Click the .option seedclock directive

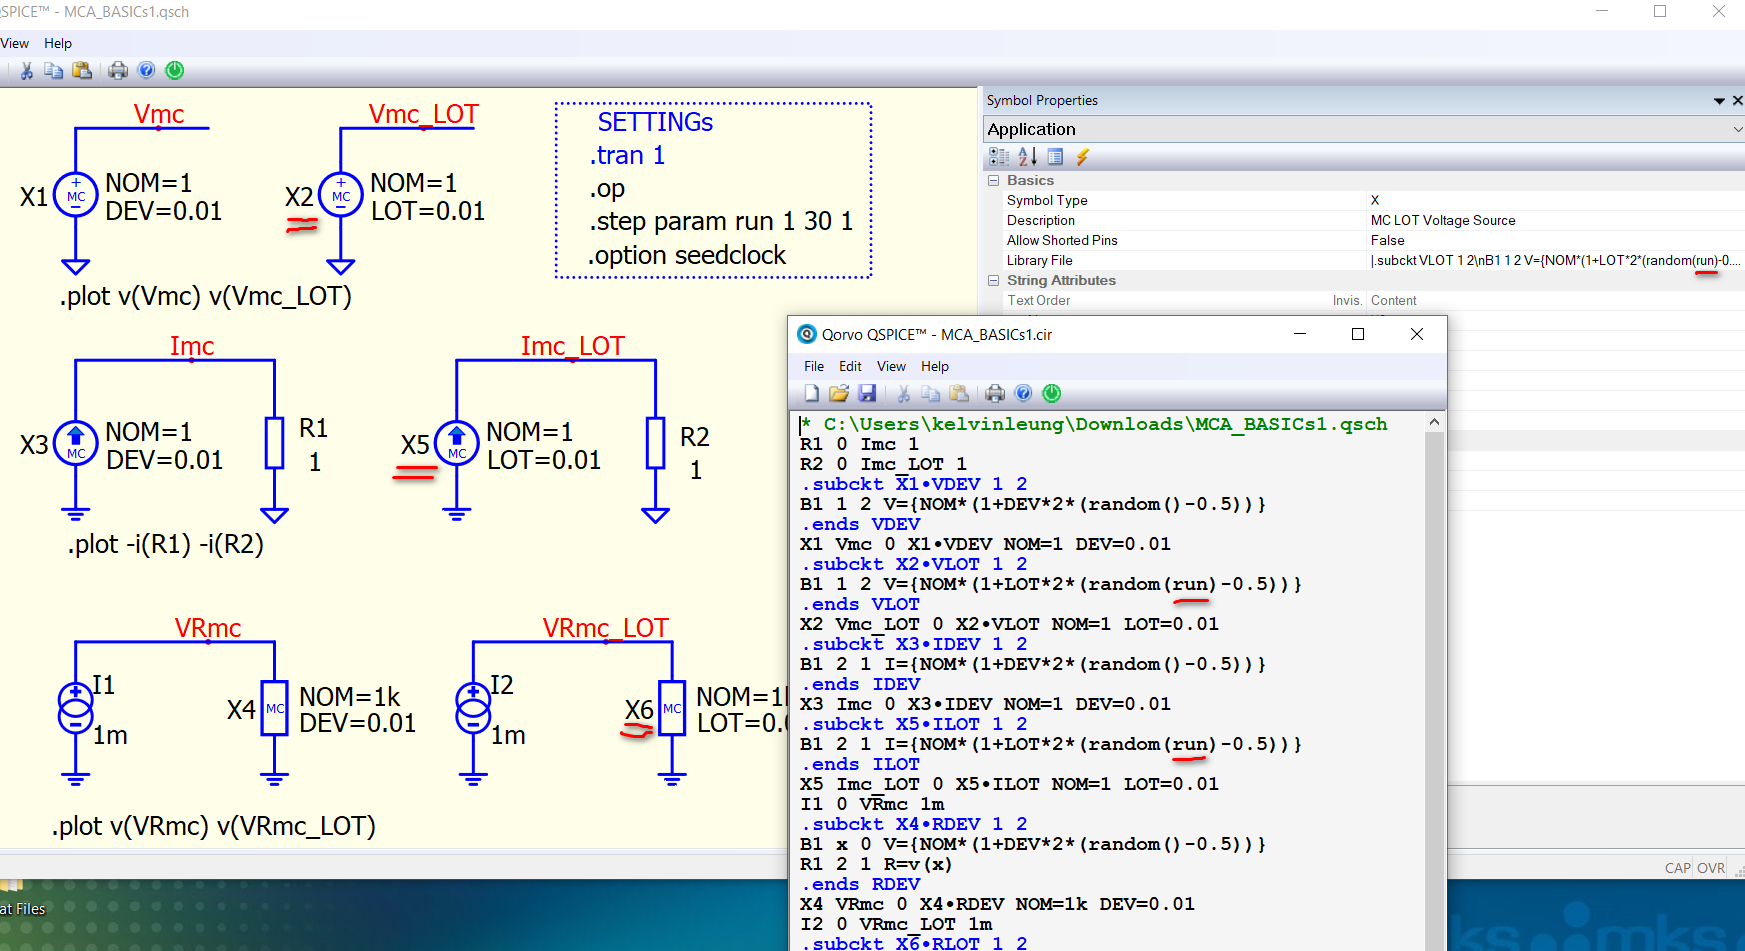point(688,255)
